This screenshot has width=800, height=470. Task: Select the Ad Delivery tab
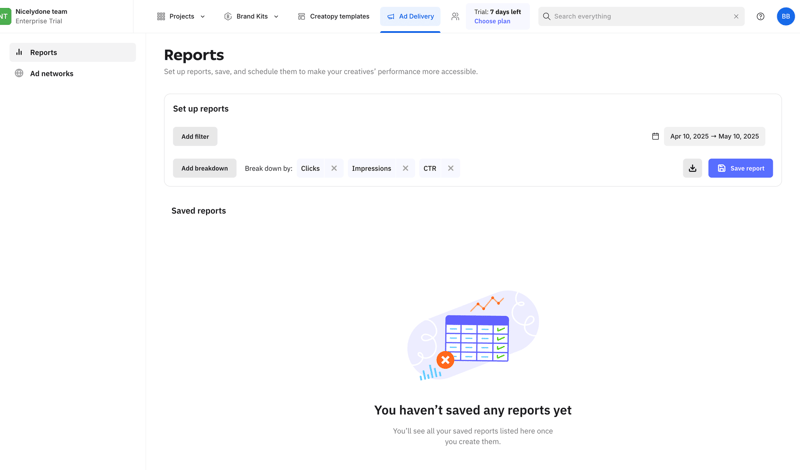coord(410,16)
